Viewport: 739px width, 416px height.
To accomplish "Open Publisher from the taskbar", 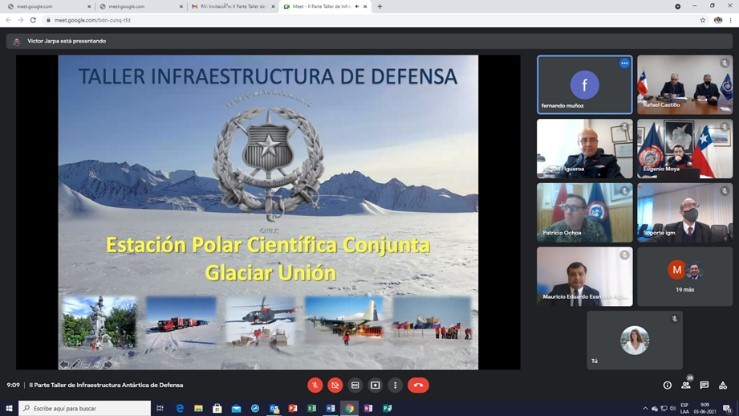I will pyautogui.click(x=387, y=408).
